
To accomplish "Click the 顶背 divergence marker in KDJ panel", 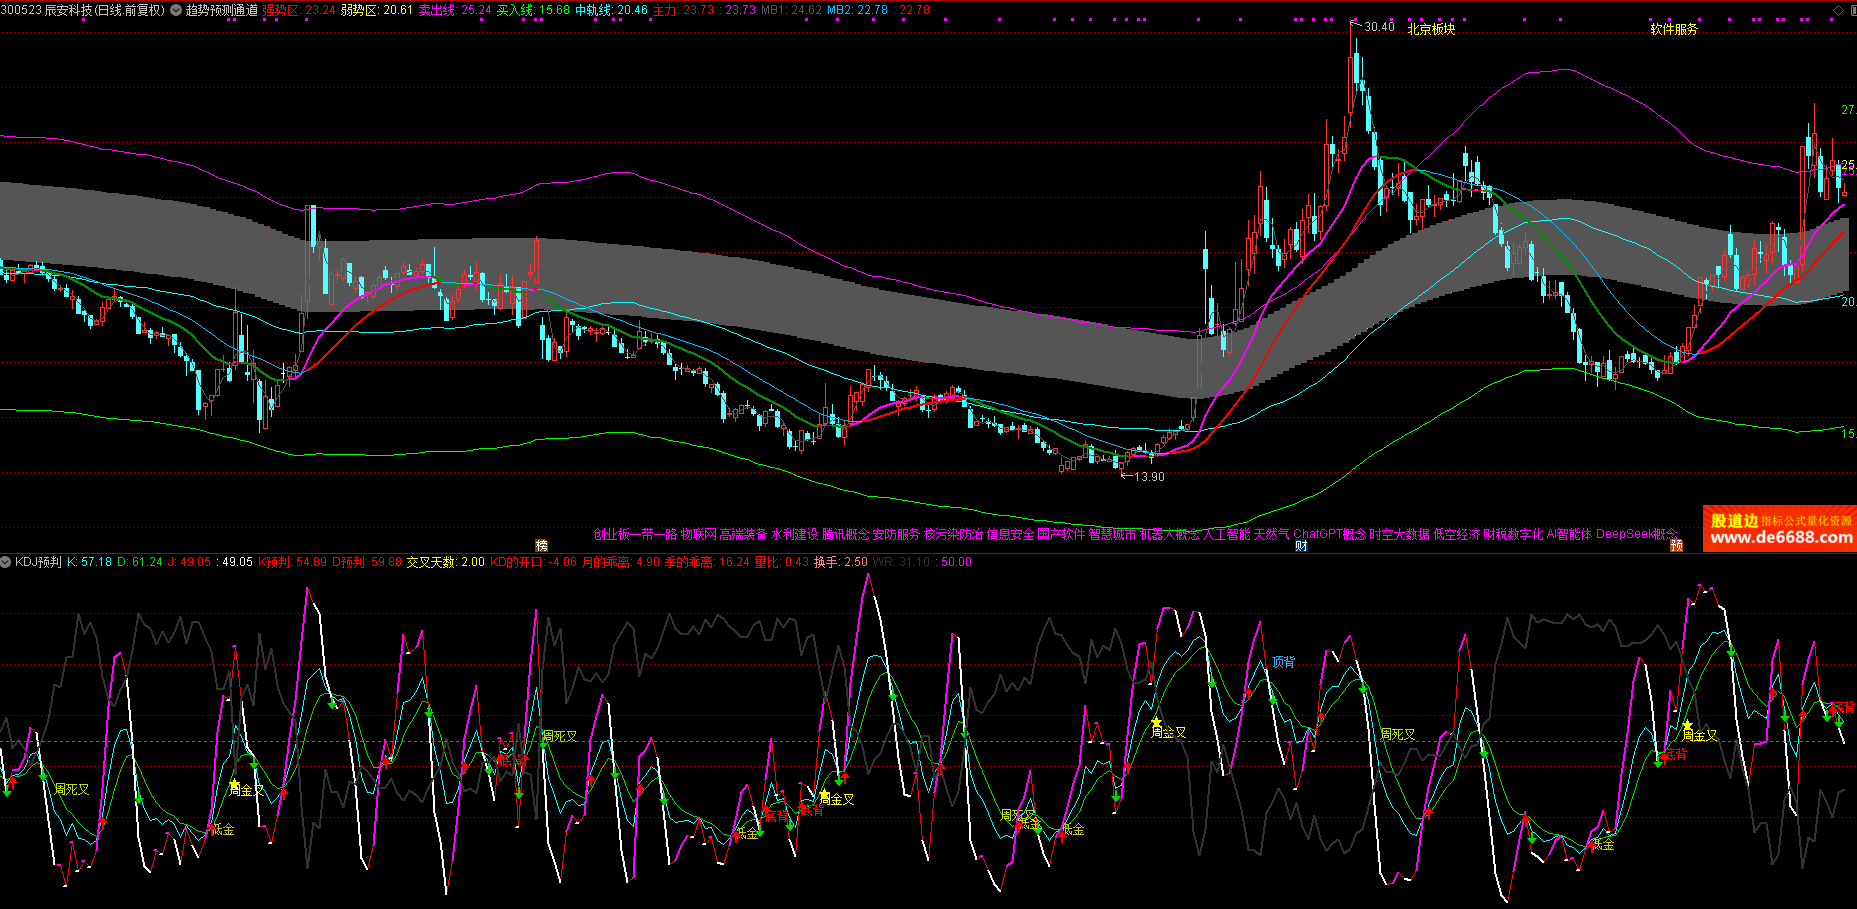I will 1283,662.
